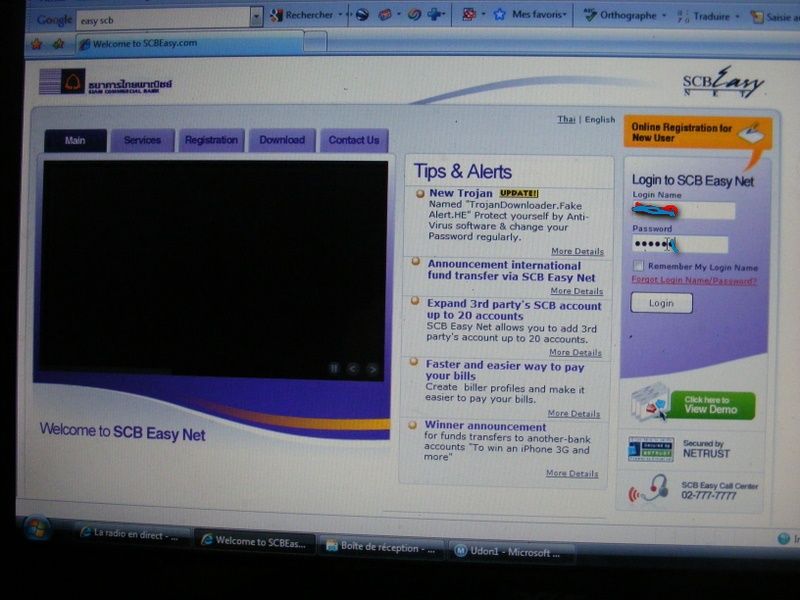Switch to Udon1 - Microsoft taskbar window
Screen dimensions: 800x600
[511, 552]
